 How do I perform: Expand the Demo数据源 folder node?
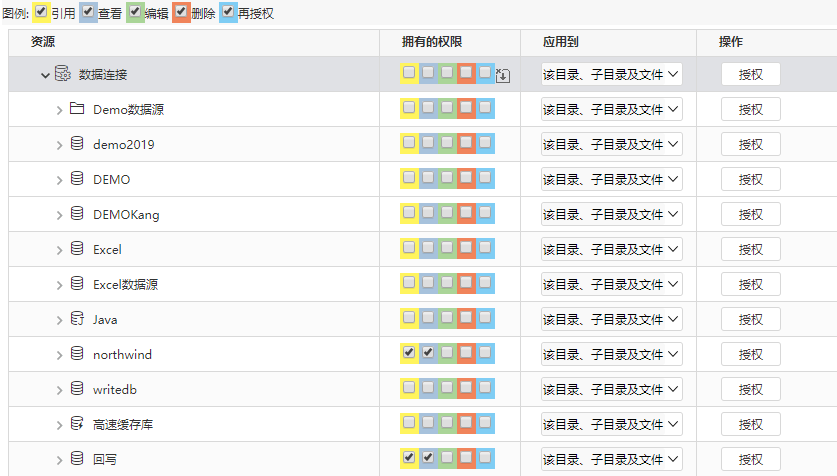click(x=59, y=110)
